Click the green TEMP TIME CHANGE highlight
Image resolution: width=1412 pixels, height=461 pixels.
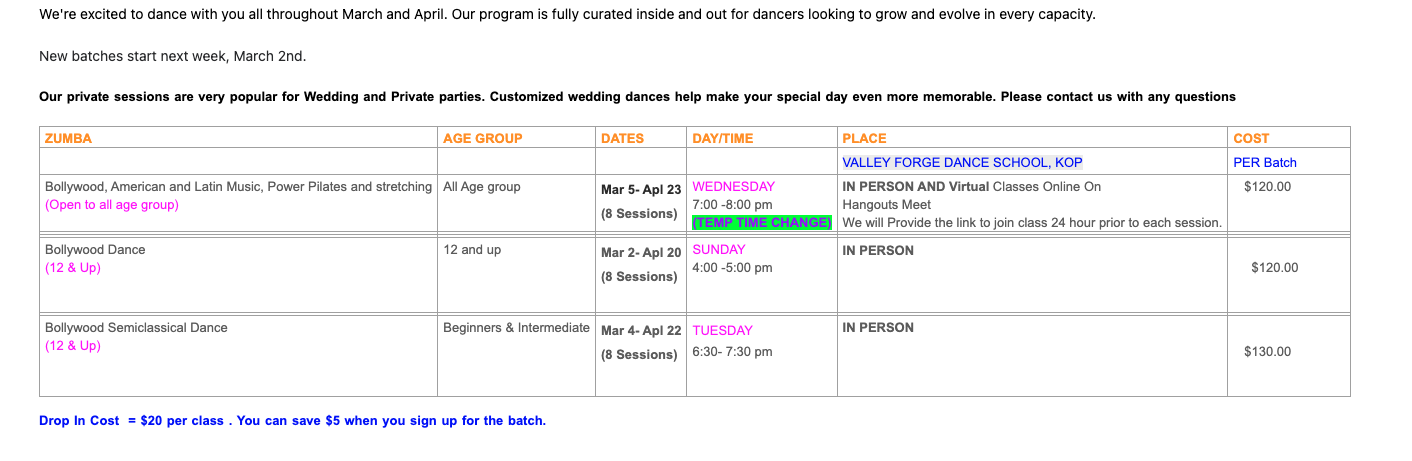tap(761, 223)
